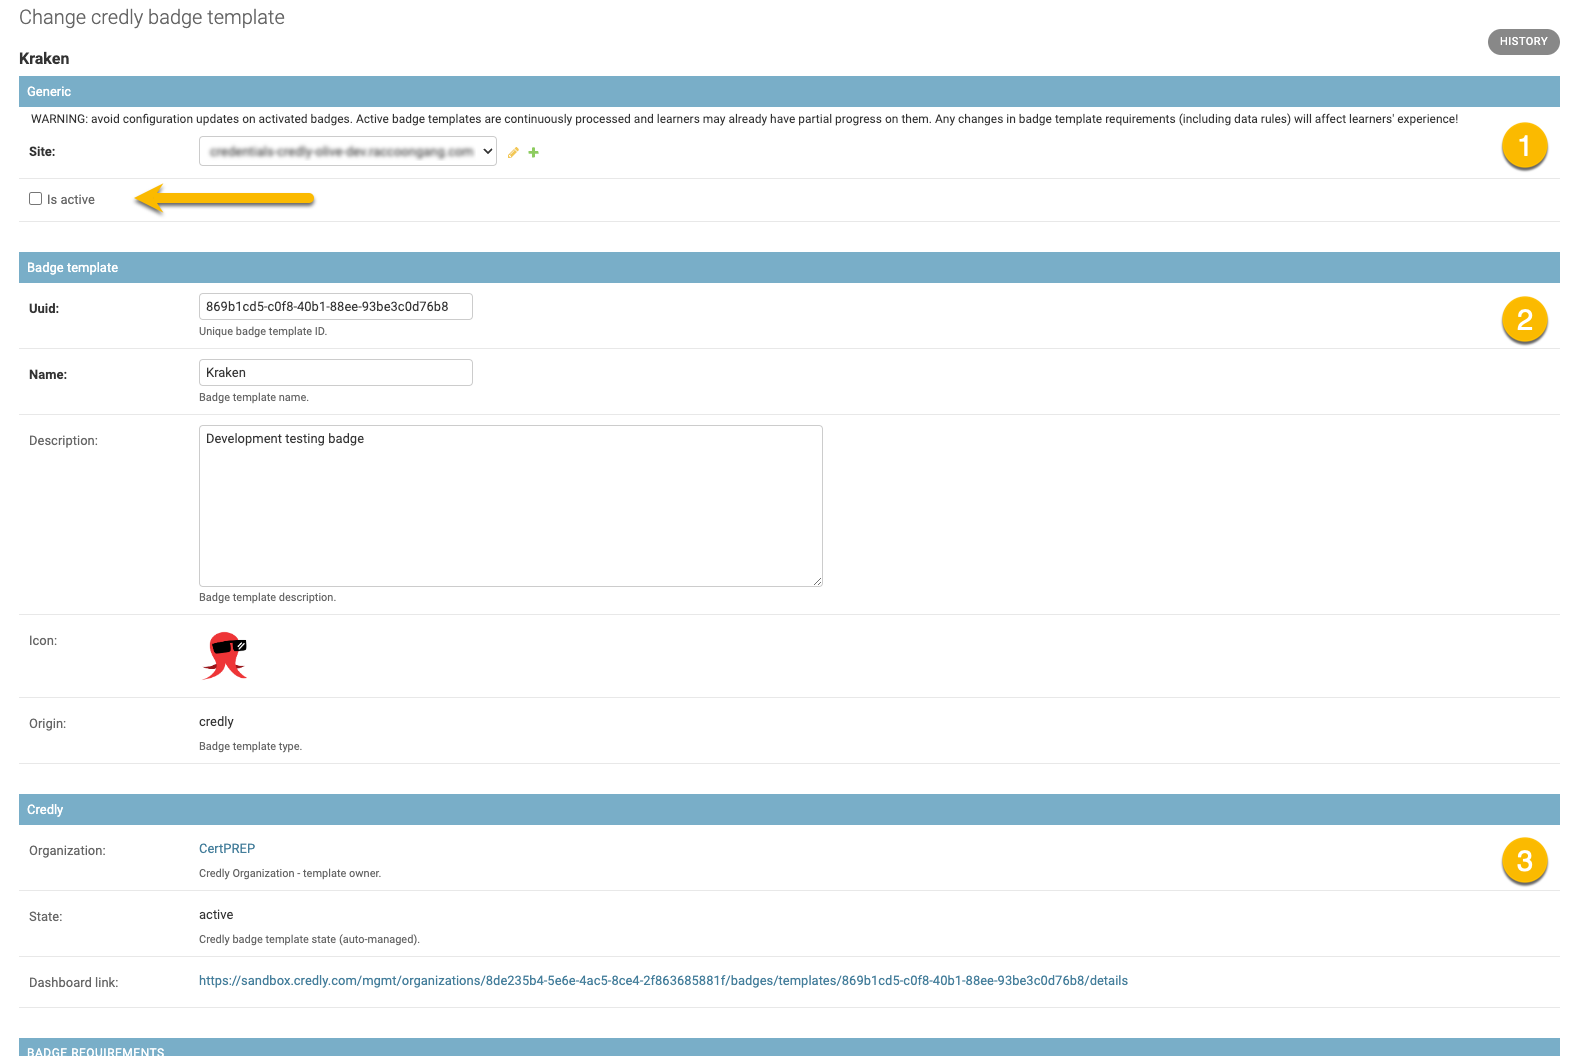The width and height of the screenshot is (1585, 1056).
Task: Click yellow annotation circle number 1
Action: [1524, 146]
